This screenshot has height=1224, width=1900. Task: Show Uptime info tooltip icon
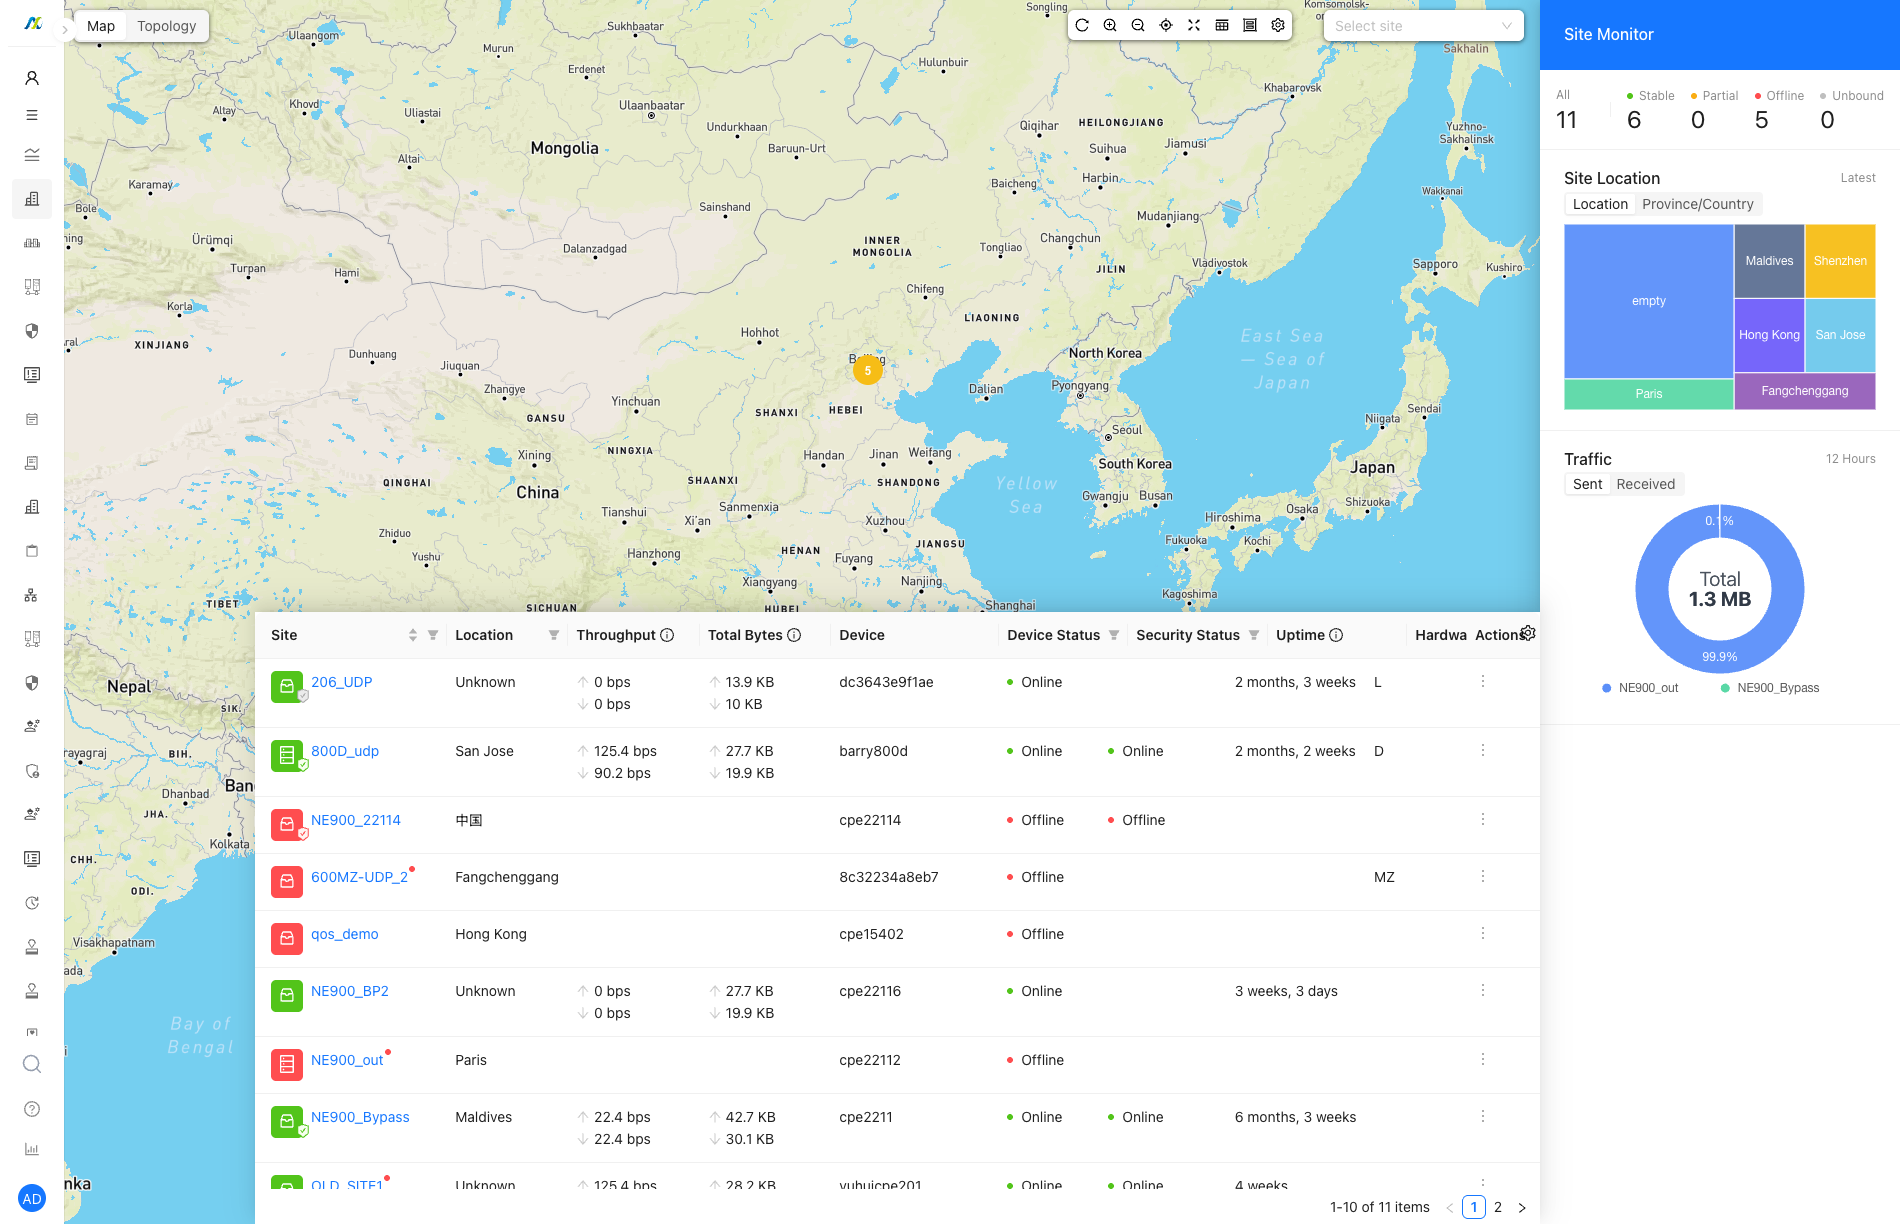[x=1336, y=635]
